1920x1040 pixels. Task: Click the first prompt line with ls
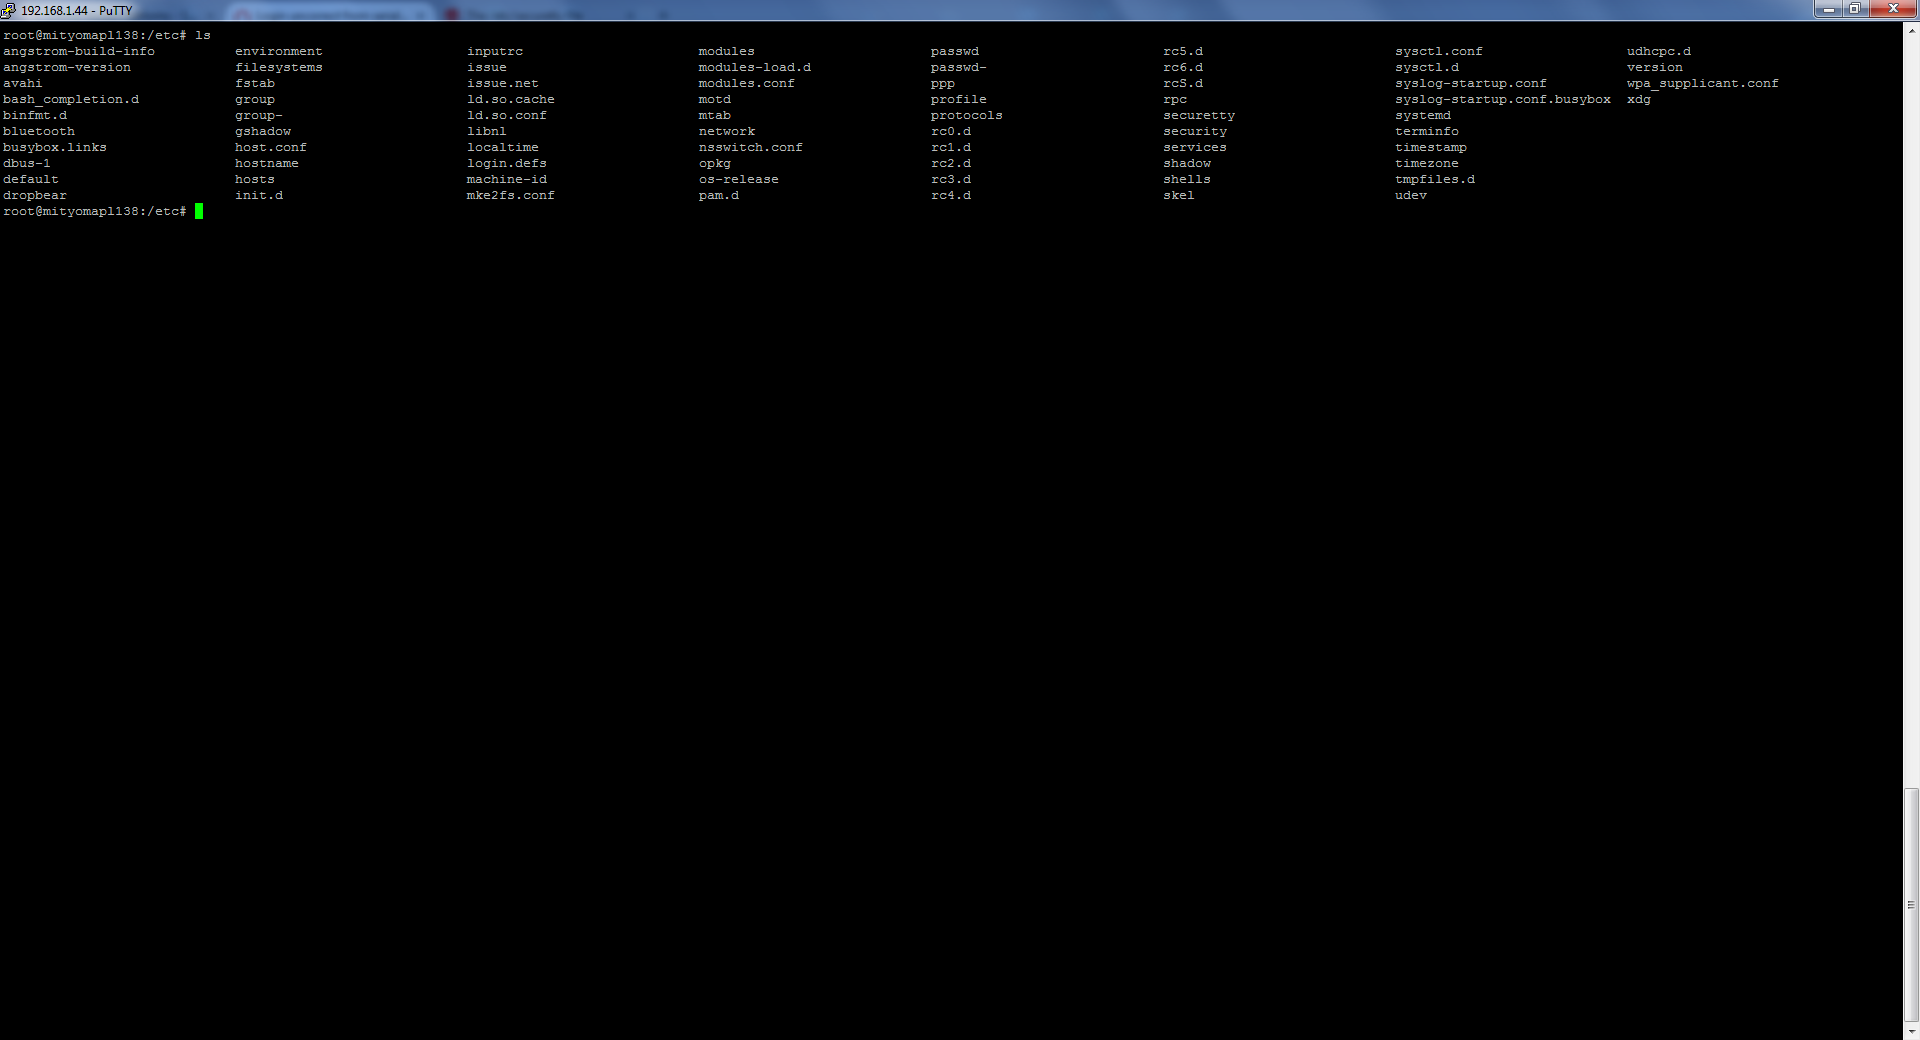107,35
